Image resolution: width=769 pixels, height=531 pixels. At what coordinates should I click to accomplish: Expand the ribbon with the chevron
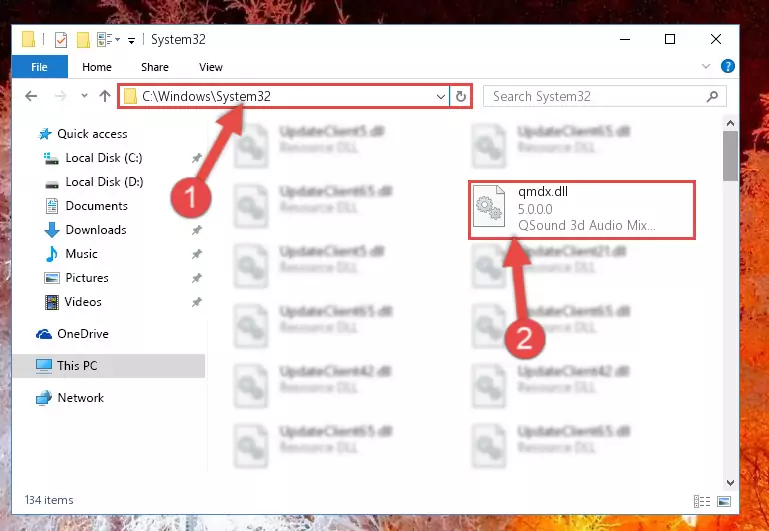(706, 66)
